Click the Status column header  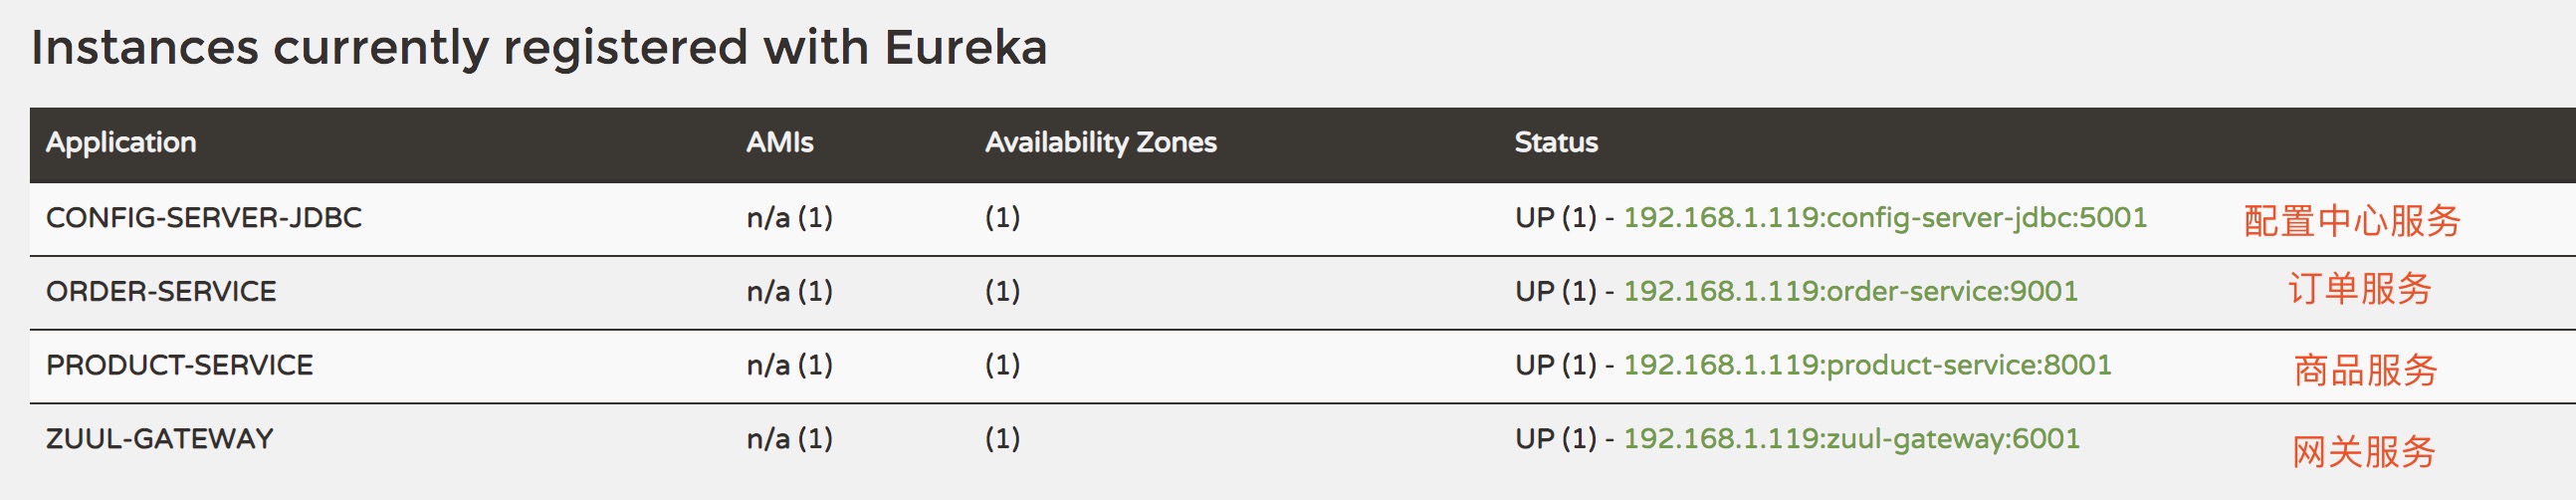coord(1555,143)
